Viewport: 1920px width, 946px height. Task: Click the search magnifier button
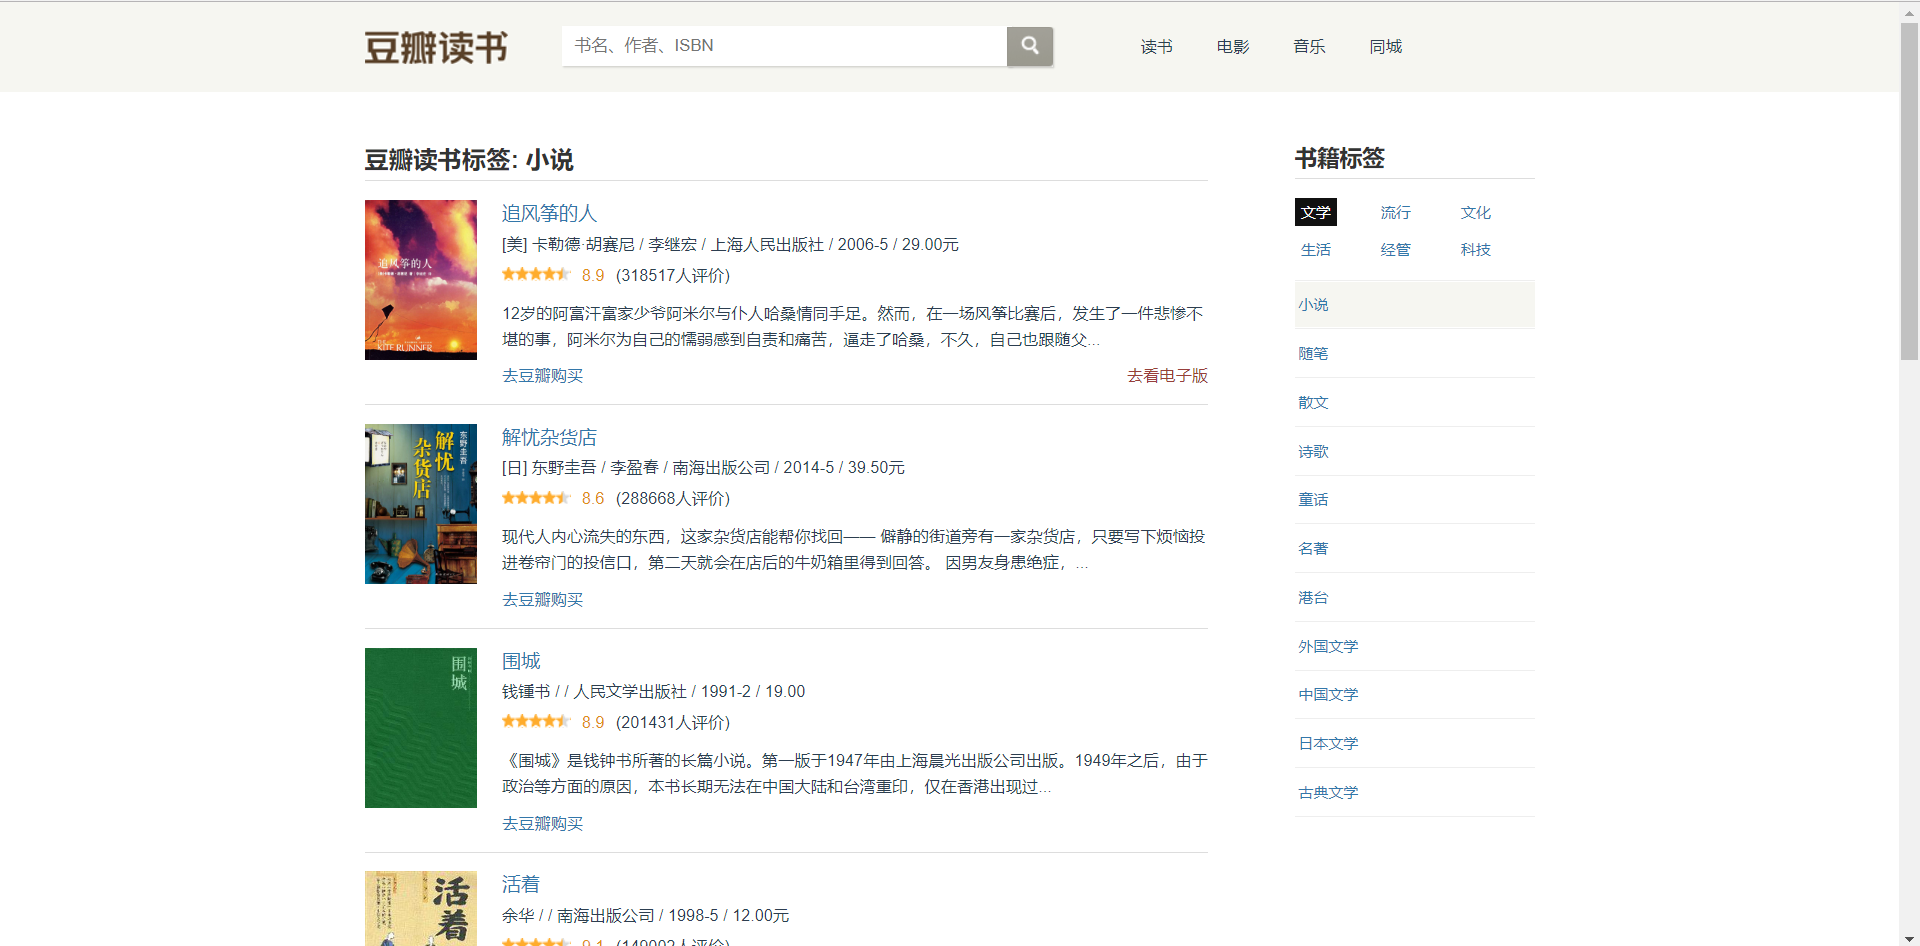[1029, 46]
